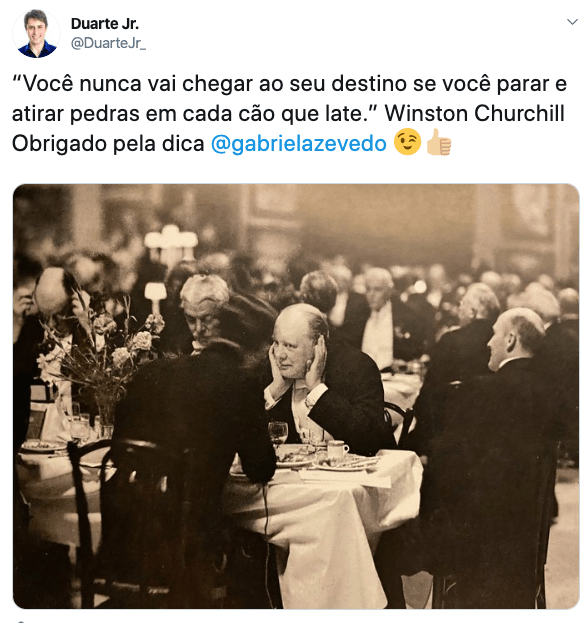
Task: Open the tweet options chevron menu
Action: pos(571,22)
